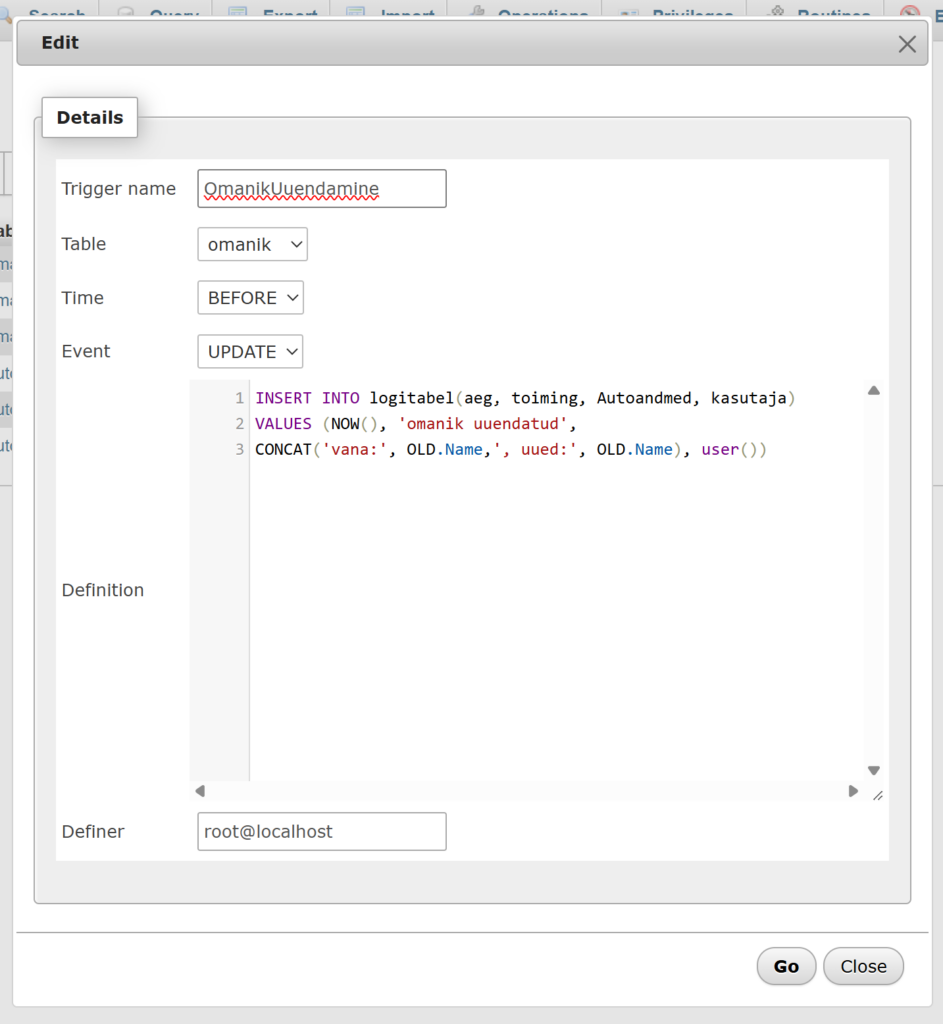Open the Event dropdown showing UPDATE
This screenshot has width=943, height=1024.
[x=250, y=351]
